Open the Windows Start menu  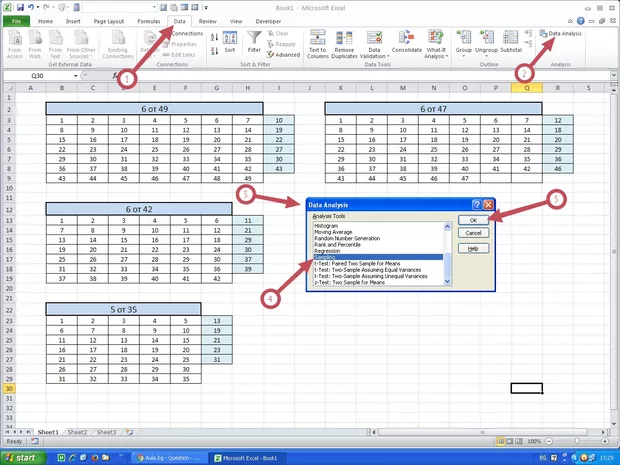(24, 457)
